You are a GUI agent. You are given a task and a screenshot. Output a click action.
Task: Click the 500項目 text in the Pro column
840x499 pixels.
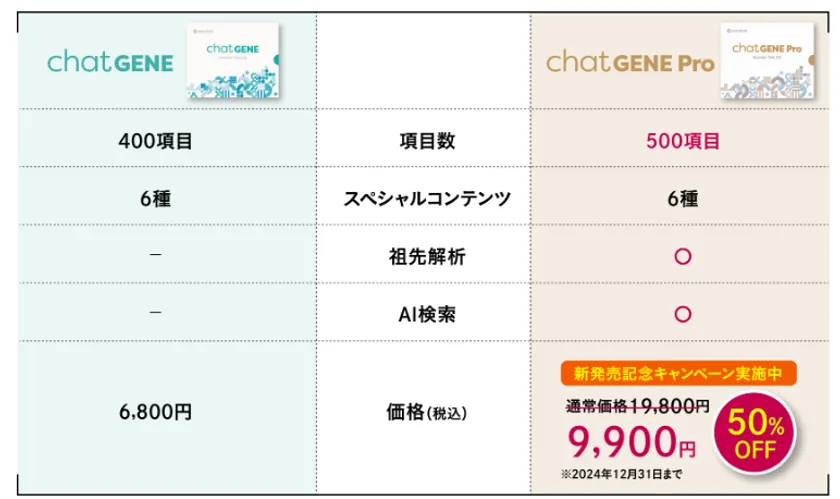683,142
